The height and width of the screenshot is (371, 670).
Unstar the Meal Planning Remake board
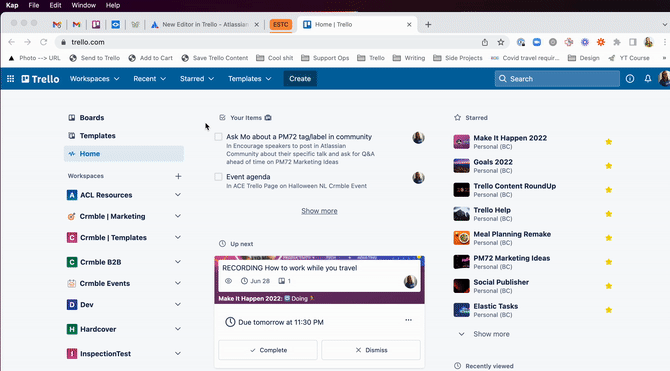[608, 238]
